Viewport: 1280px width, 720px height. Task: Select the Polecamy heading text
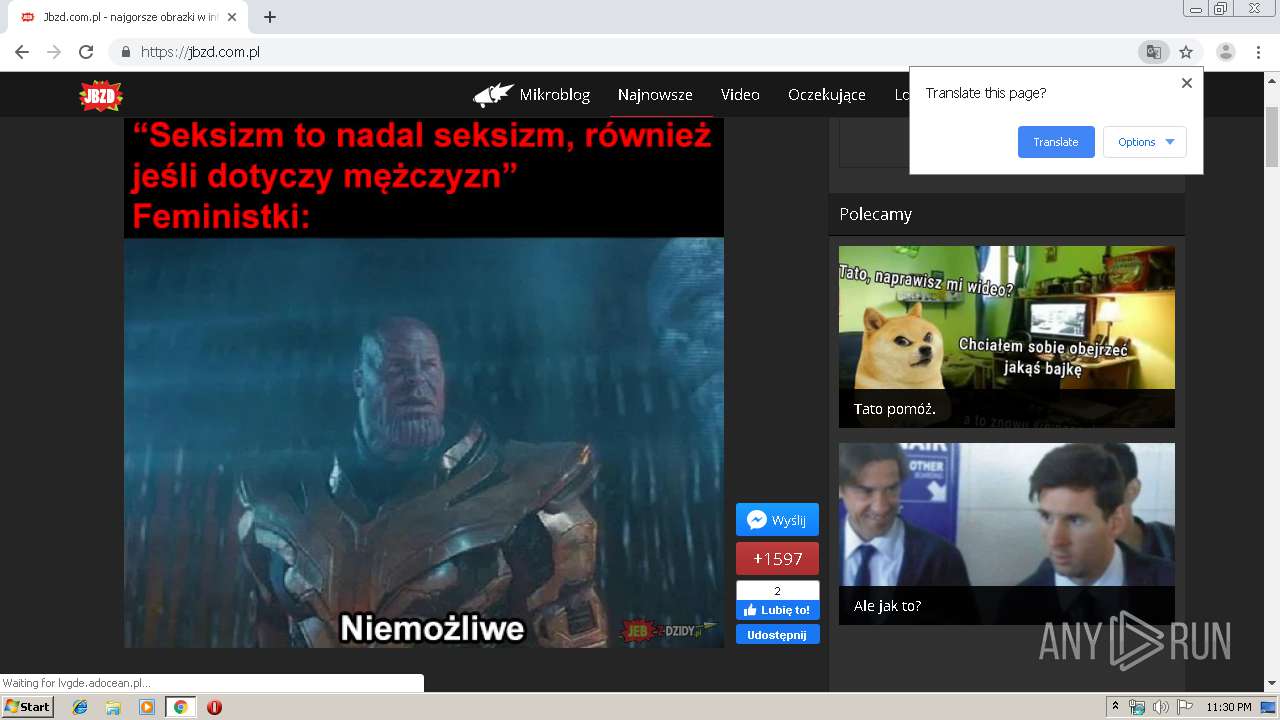coord(876,214)
